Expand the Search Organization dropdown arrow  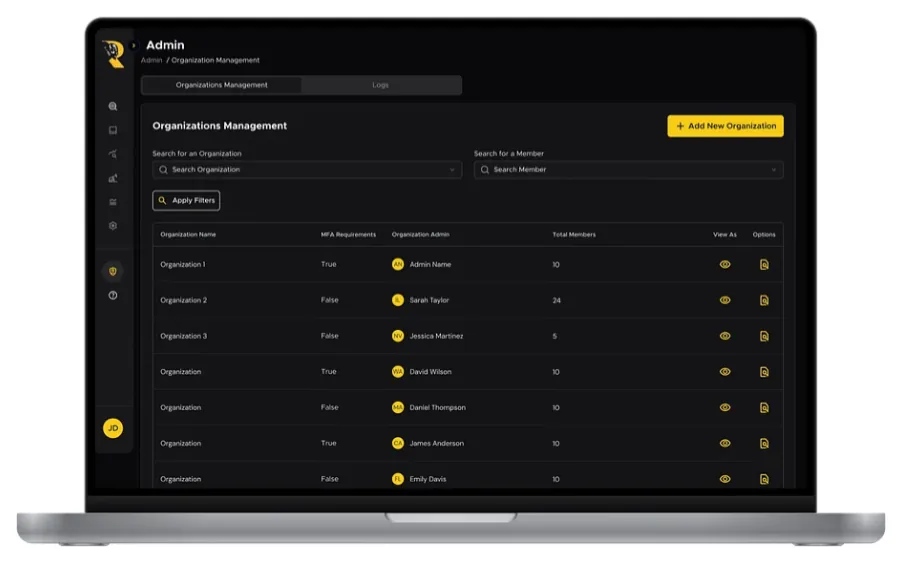[452, 170]
